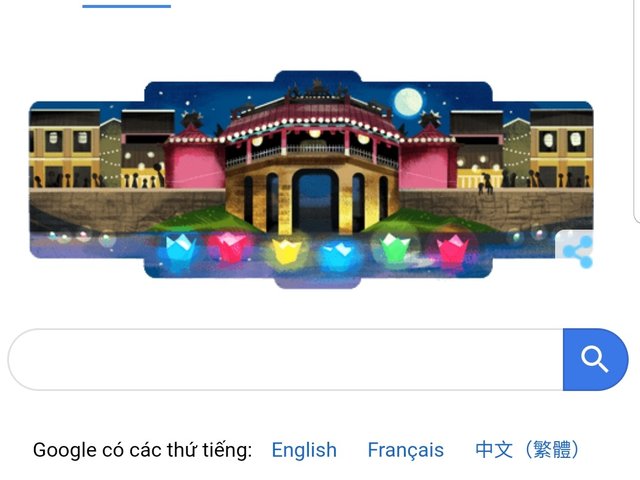Open the Français language link
Image resolution: width=640 pixels, height=480 pixels.
point(406,450)
